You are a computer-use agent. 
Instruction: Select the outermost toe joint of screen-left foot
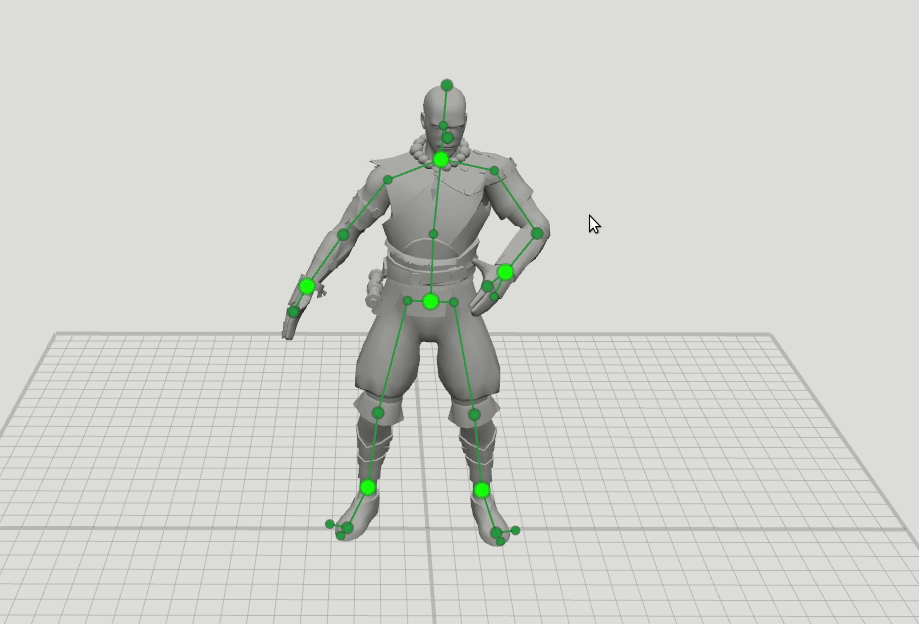pos(330,524)
